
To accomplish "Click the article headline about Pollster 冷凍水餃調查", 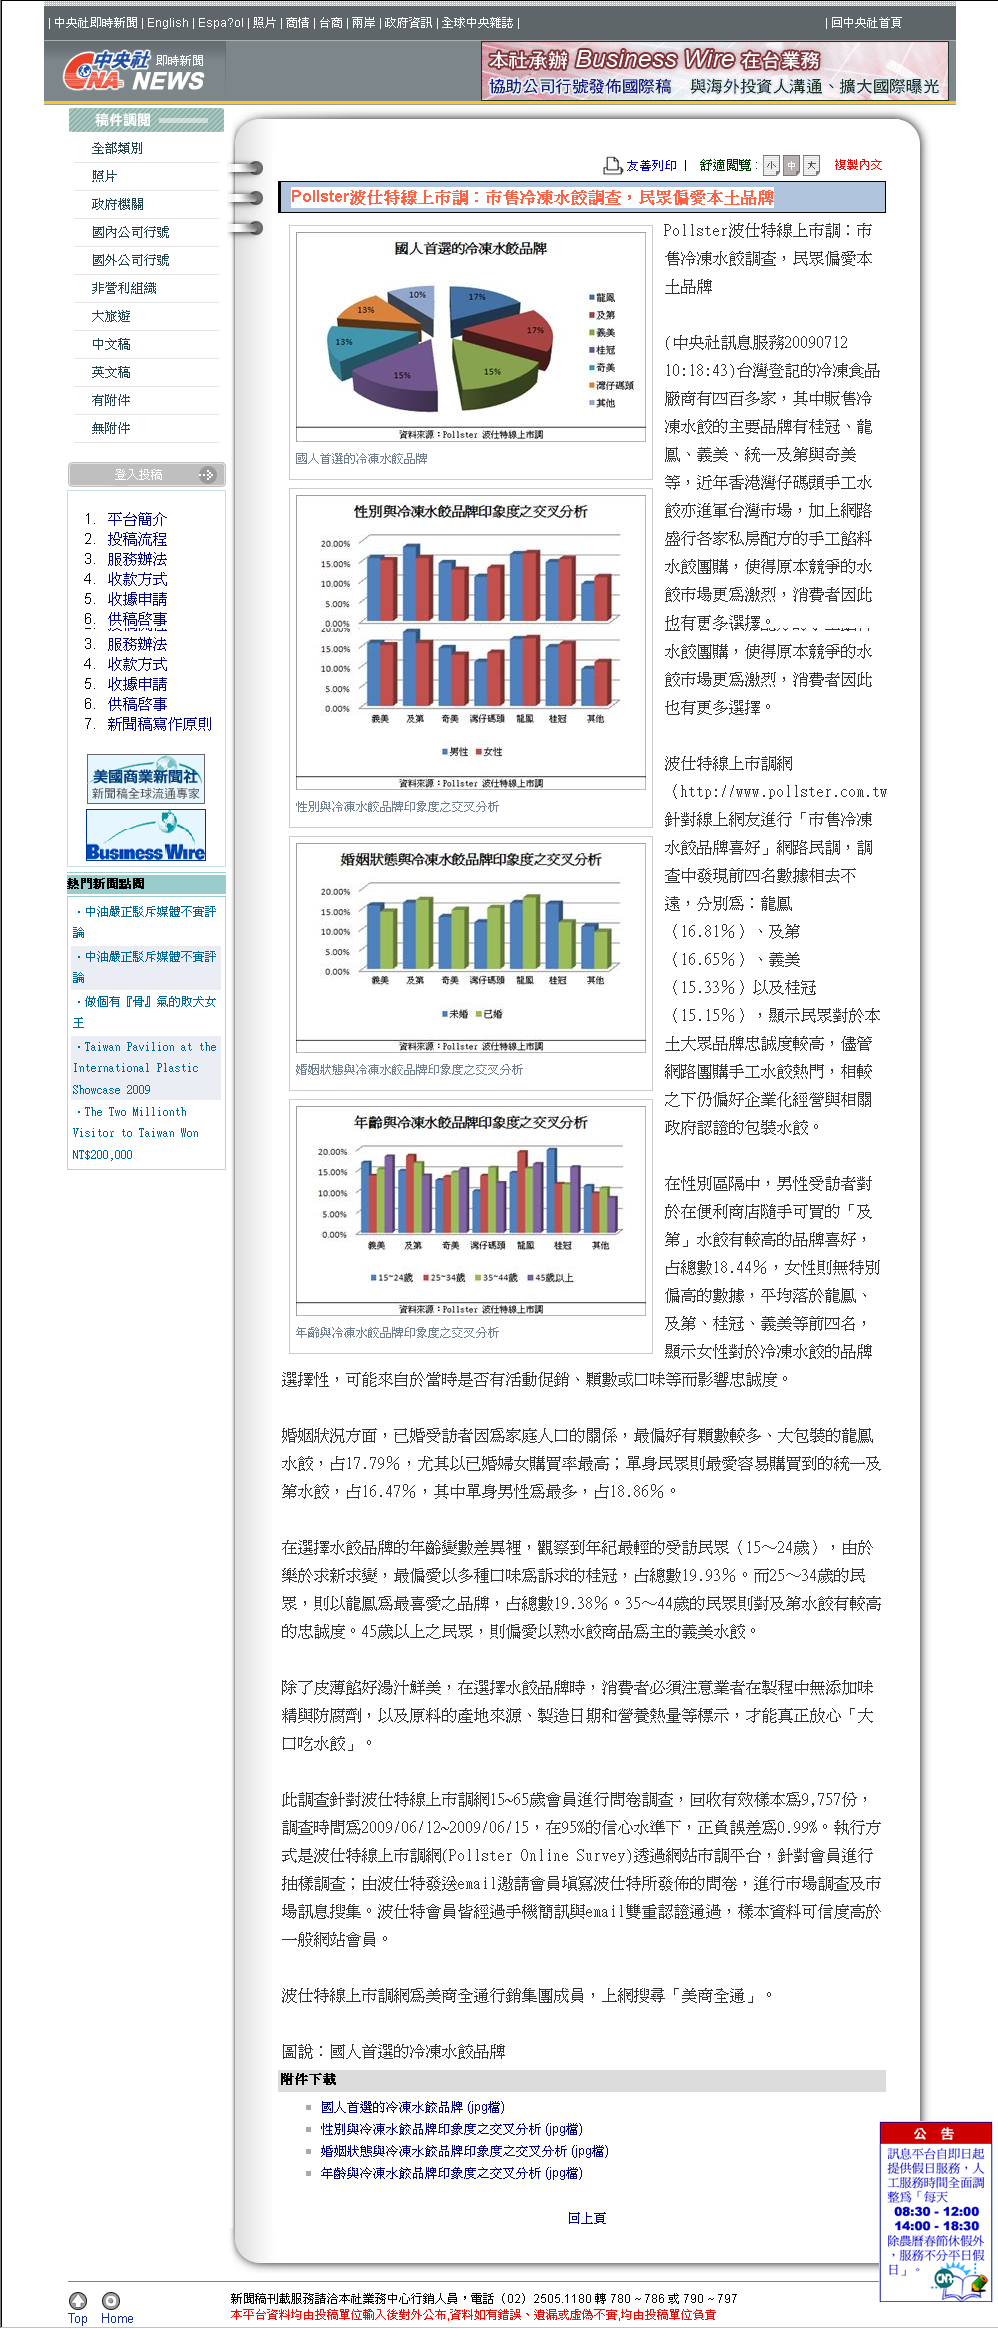I will (532, 197).
